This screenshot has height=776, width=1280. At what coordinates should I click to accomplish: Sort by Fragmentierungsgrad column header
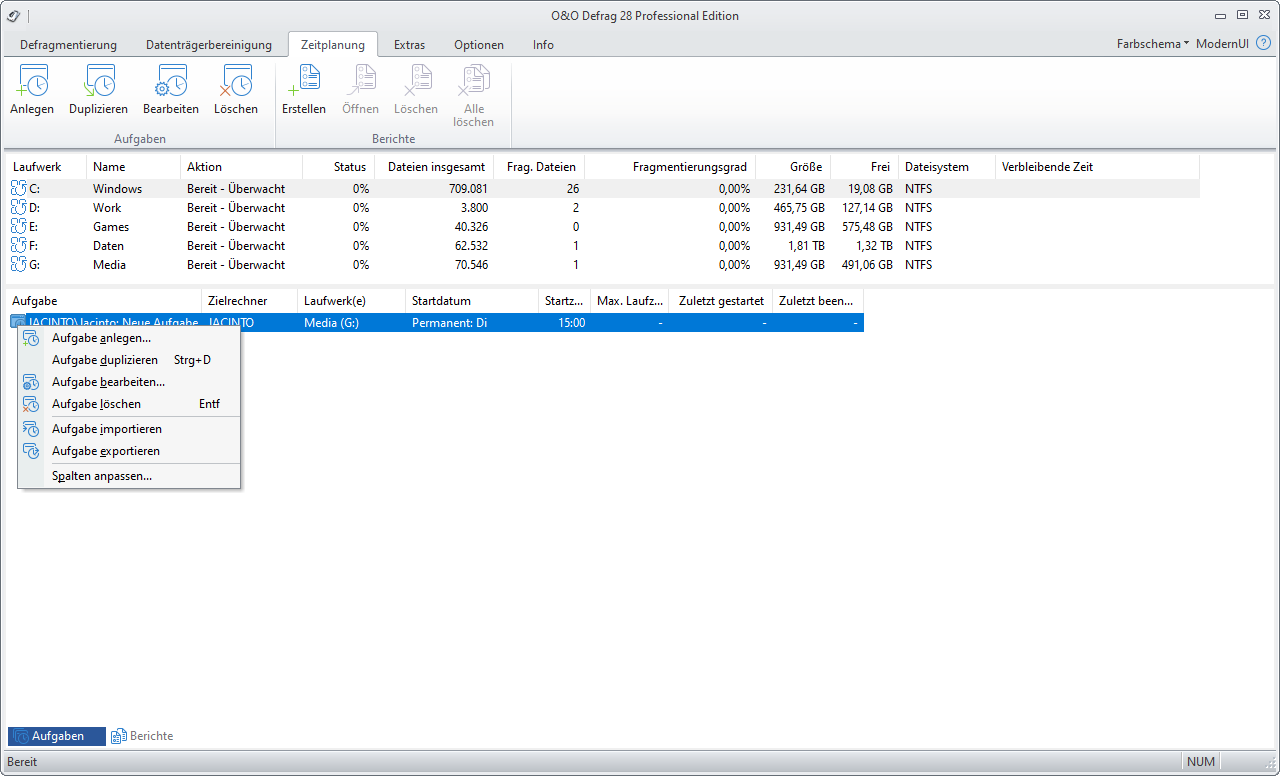(670, 167)
